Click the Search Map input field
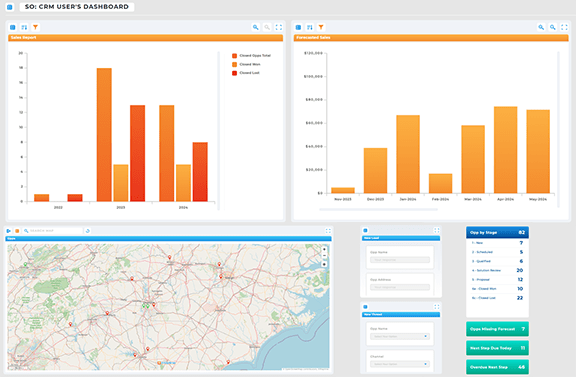 52,231
